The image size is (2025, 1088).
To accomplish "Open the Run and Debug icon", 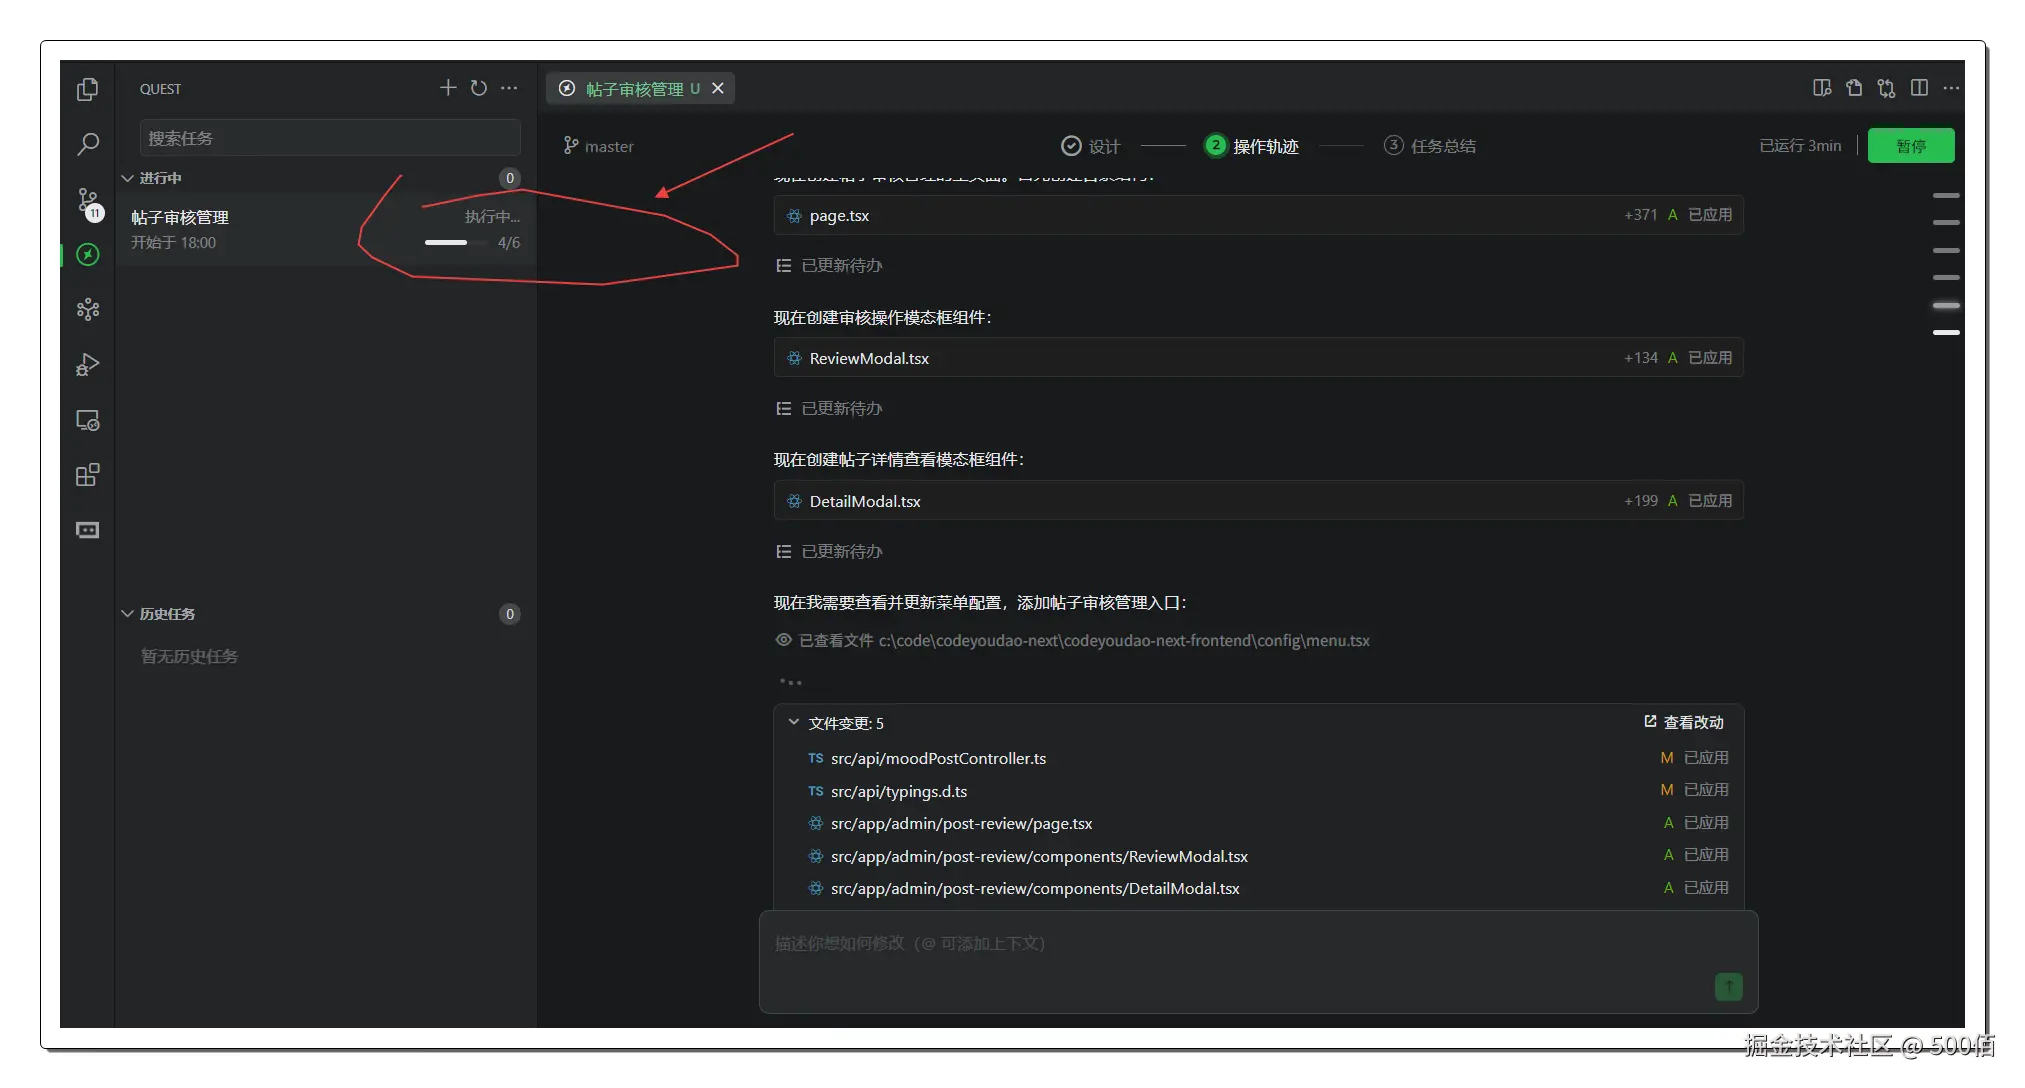I will point(88,365).
